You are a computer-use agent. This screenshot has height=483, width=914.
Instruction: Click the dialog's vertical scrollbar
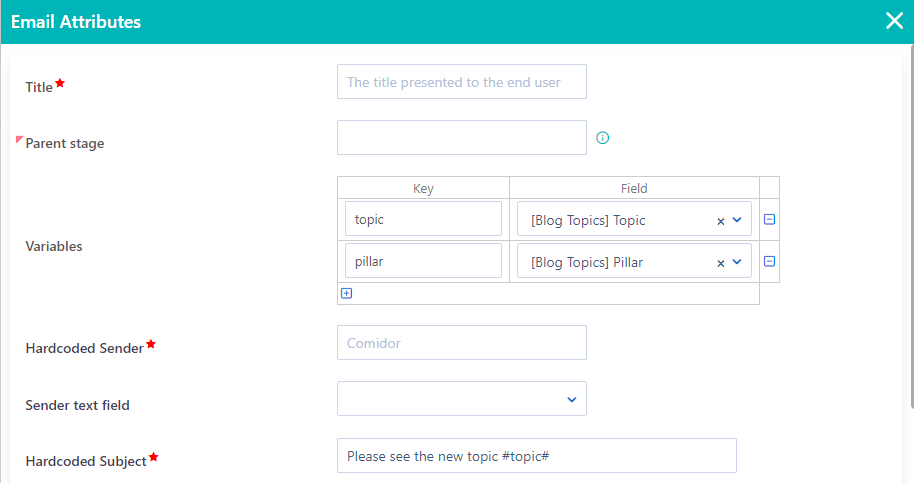(911, 227)
